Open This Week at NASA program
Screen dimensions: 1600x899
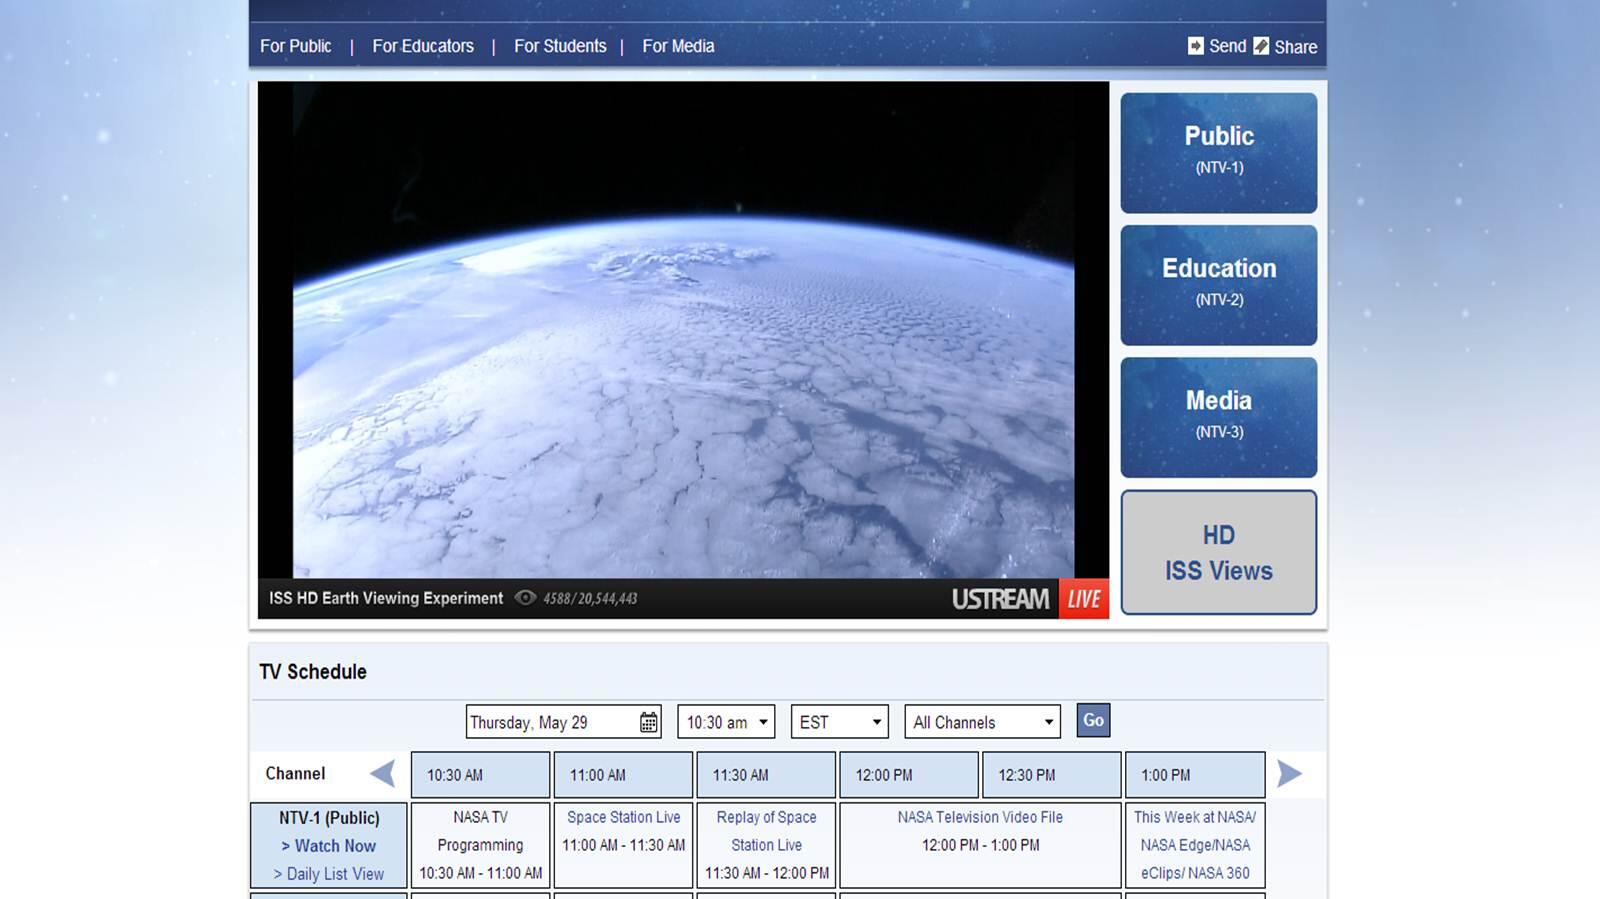click(x=1195, y=845)
